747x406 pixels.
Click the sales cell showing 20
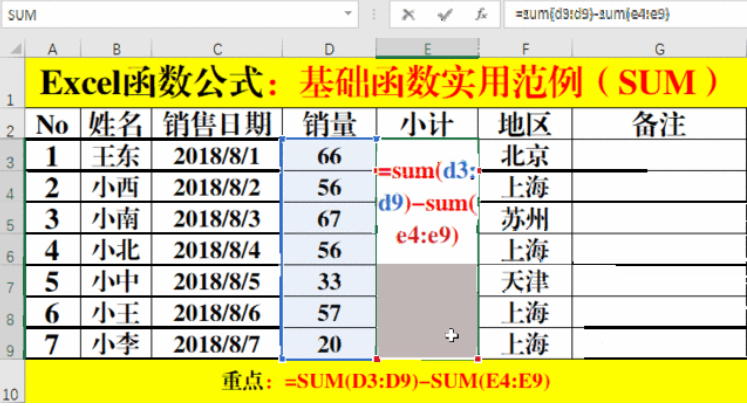point(329,344)
